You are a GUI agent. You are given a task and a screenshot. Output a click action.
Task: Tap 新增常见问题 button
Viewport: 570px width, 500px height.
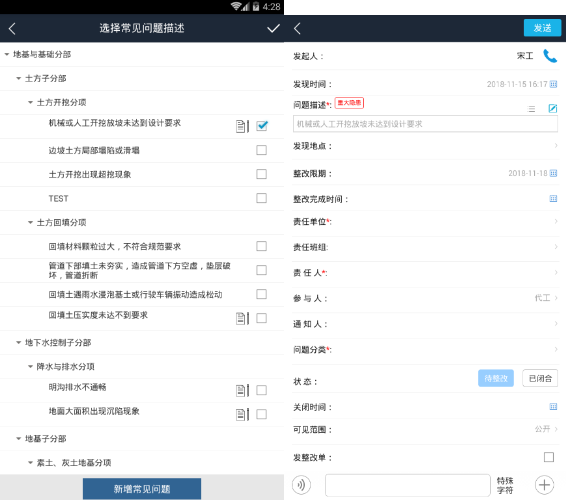point(142,489)
